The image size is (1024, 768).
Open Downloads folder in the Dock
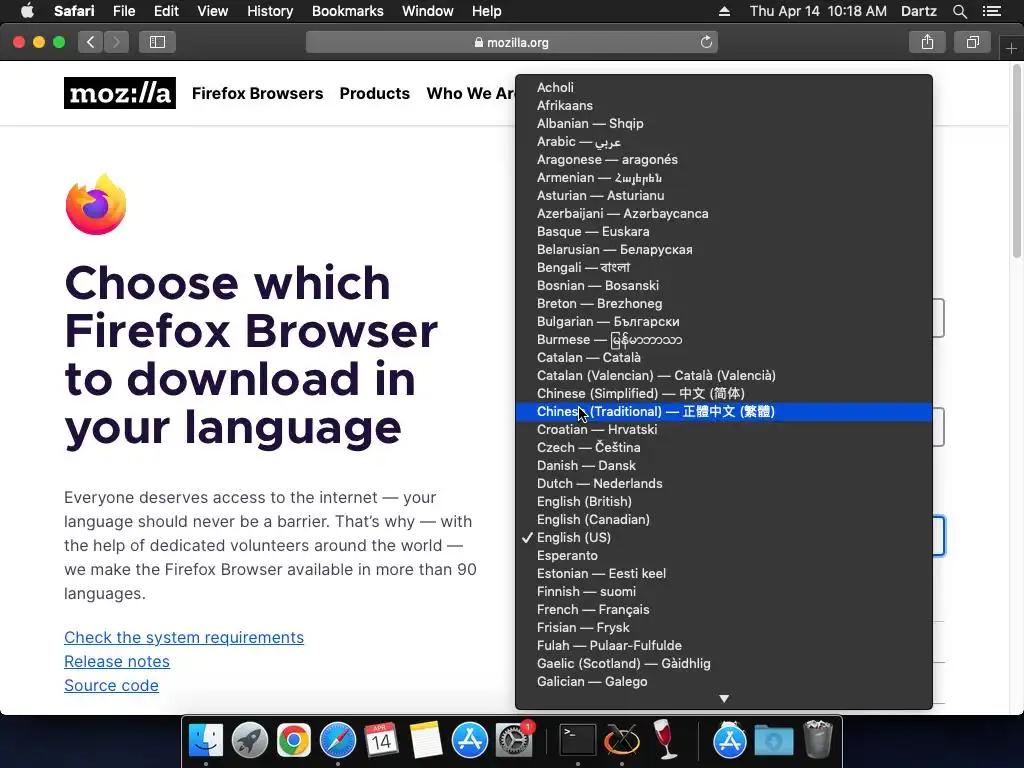[774, 741]
